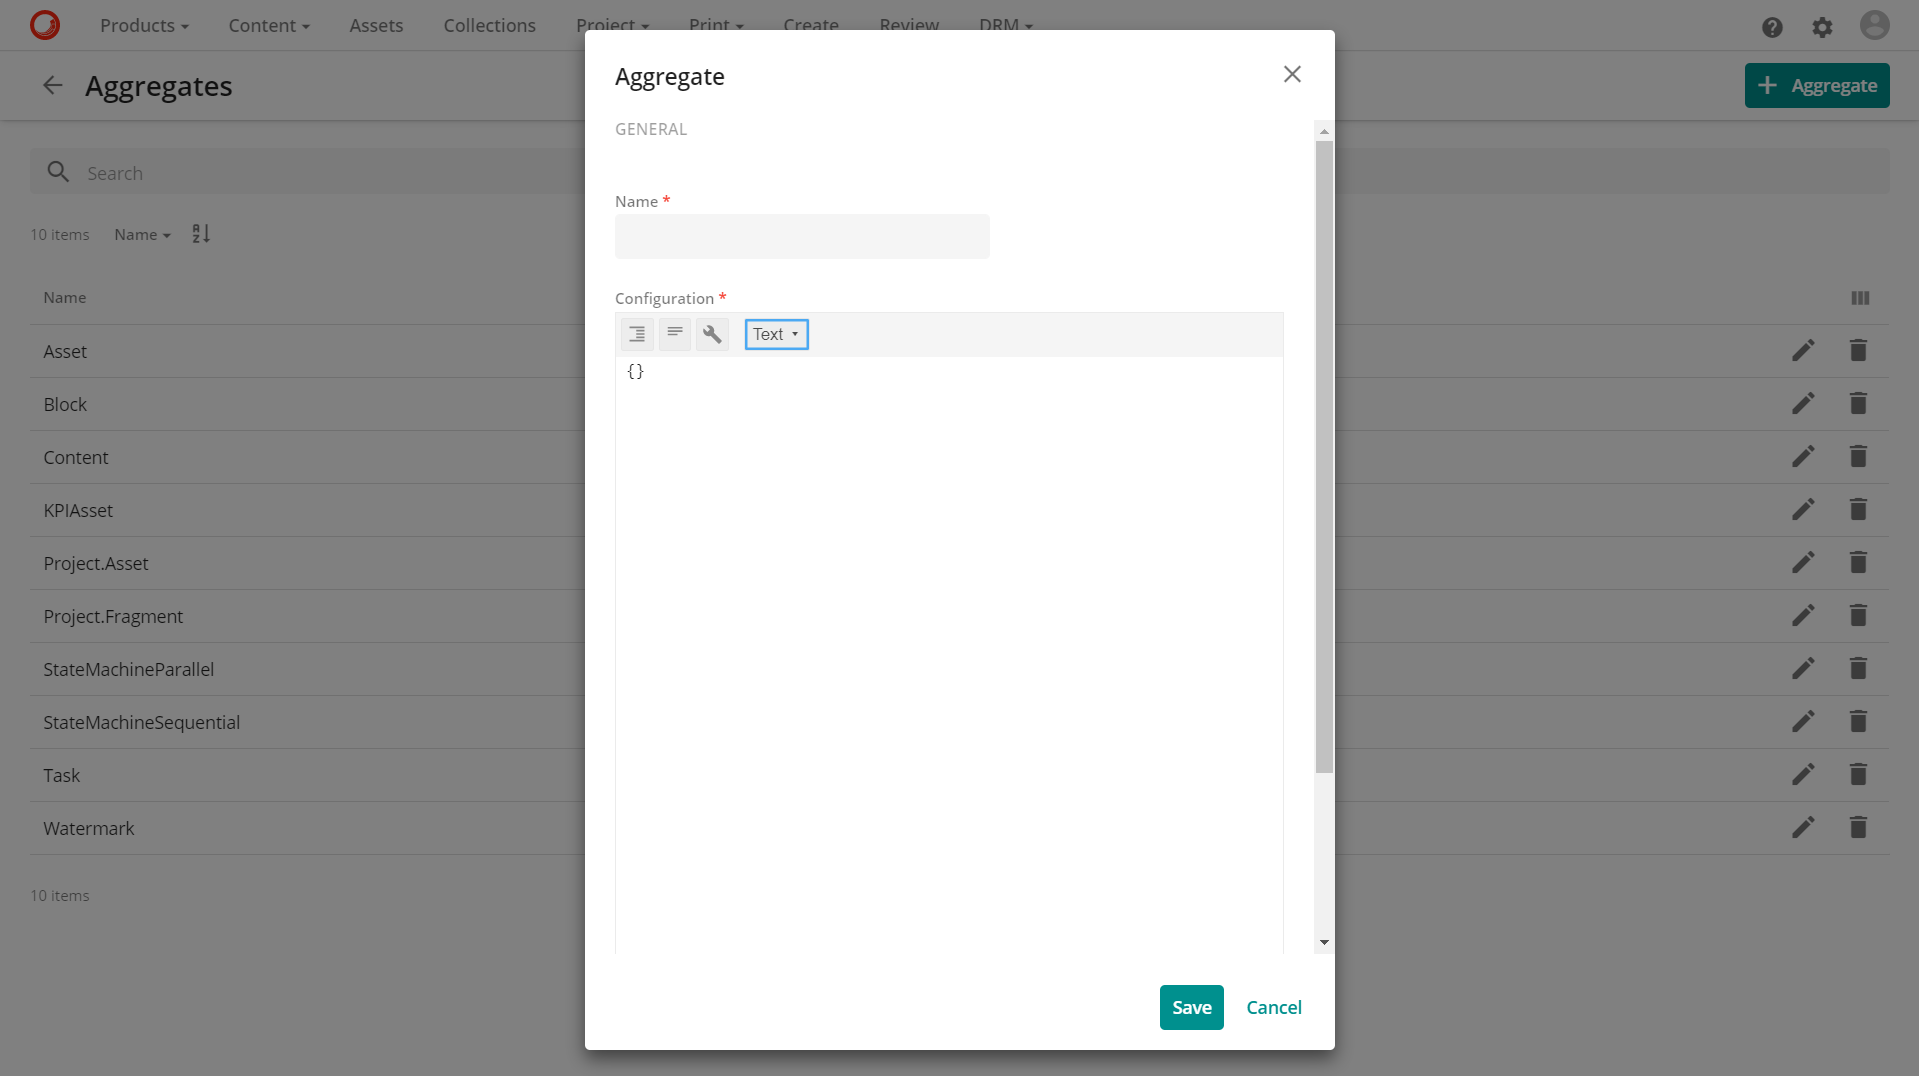This screenshot has height=1076, width=1919.
Task: Toggle the sort order icon
Action: (201, 234)
